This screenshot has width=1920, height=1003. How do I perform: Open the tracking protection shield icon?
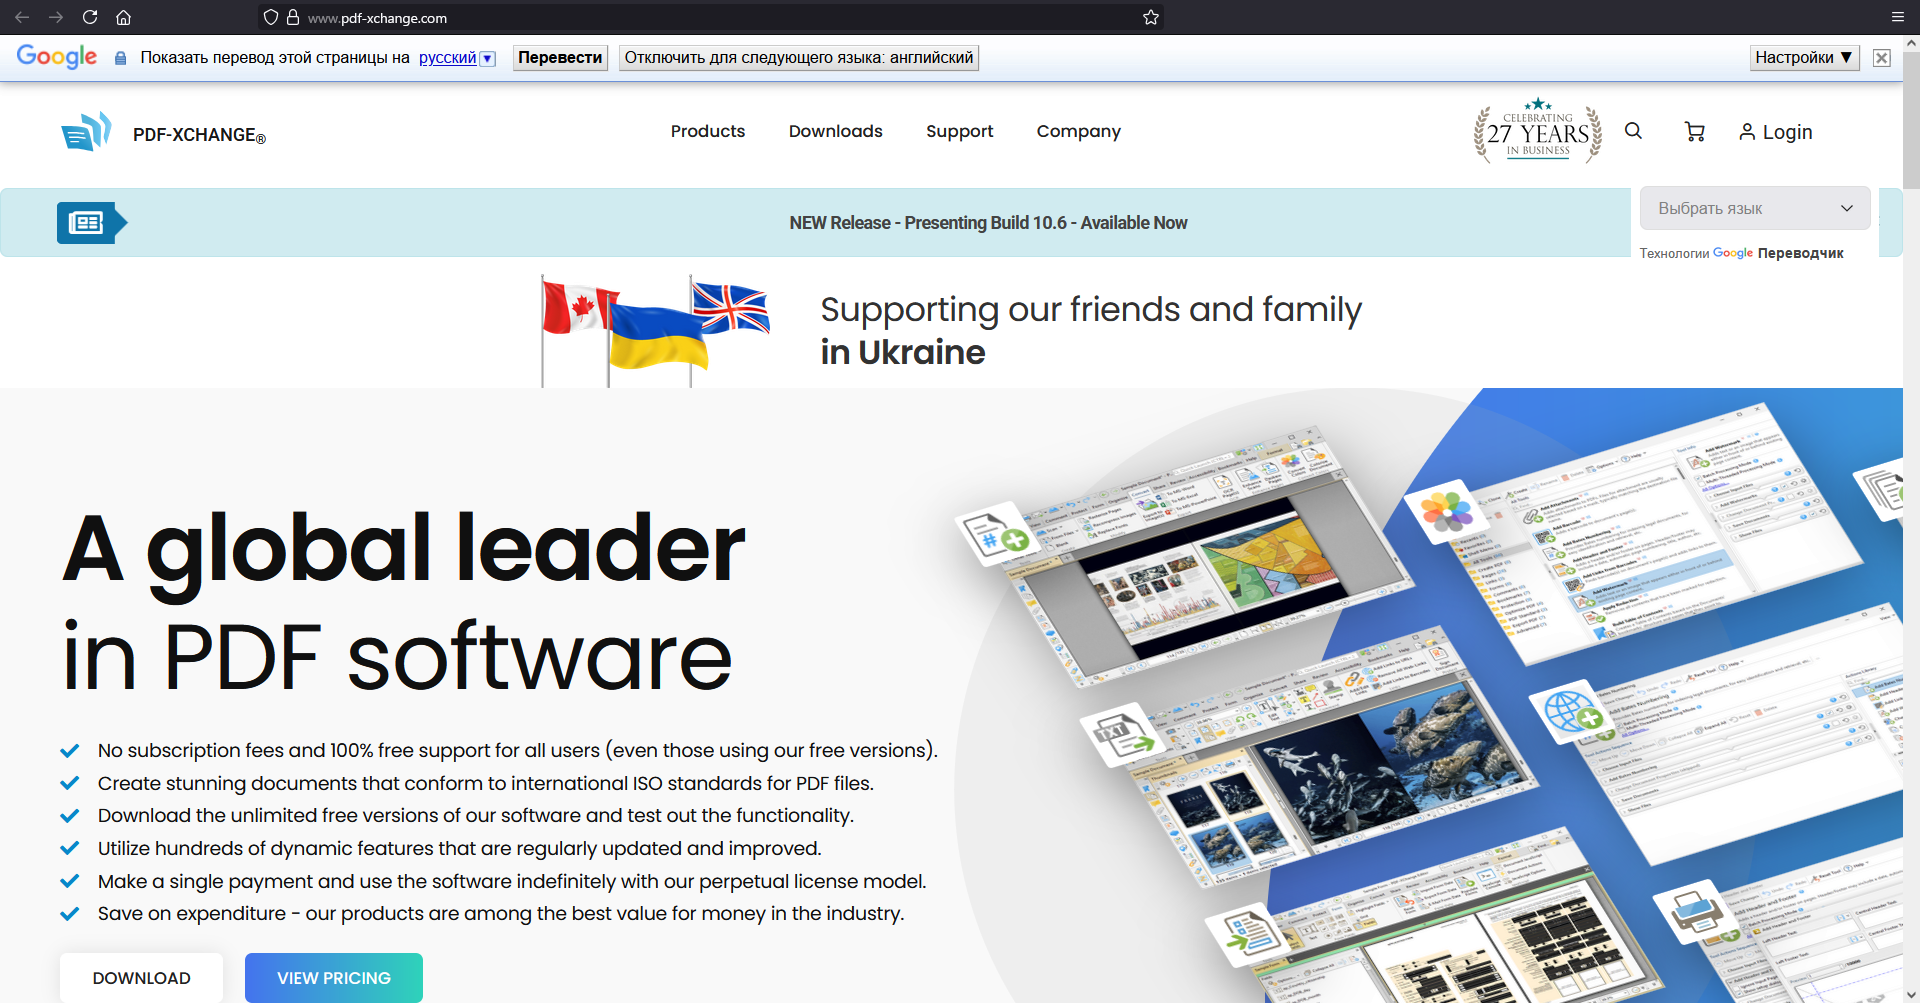pyautogui.click(x=270, y=17)
